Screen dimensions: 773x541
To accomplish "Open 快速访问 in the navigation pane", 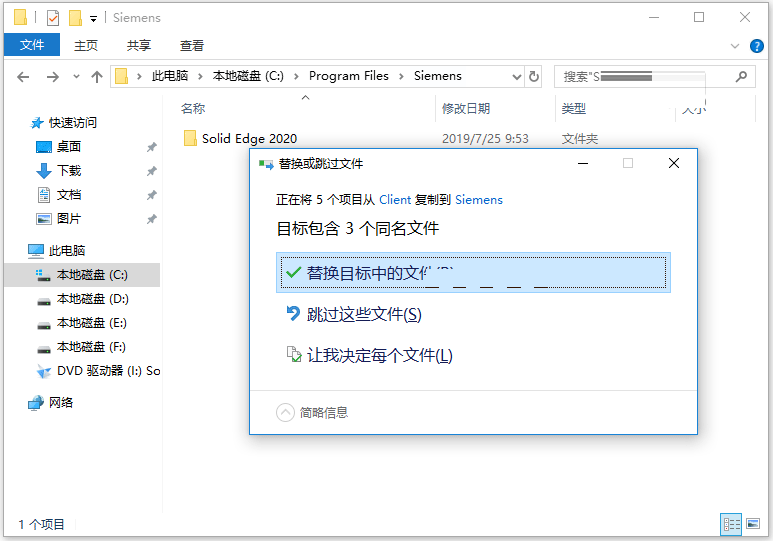I will click(x=72, y=122).
